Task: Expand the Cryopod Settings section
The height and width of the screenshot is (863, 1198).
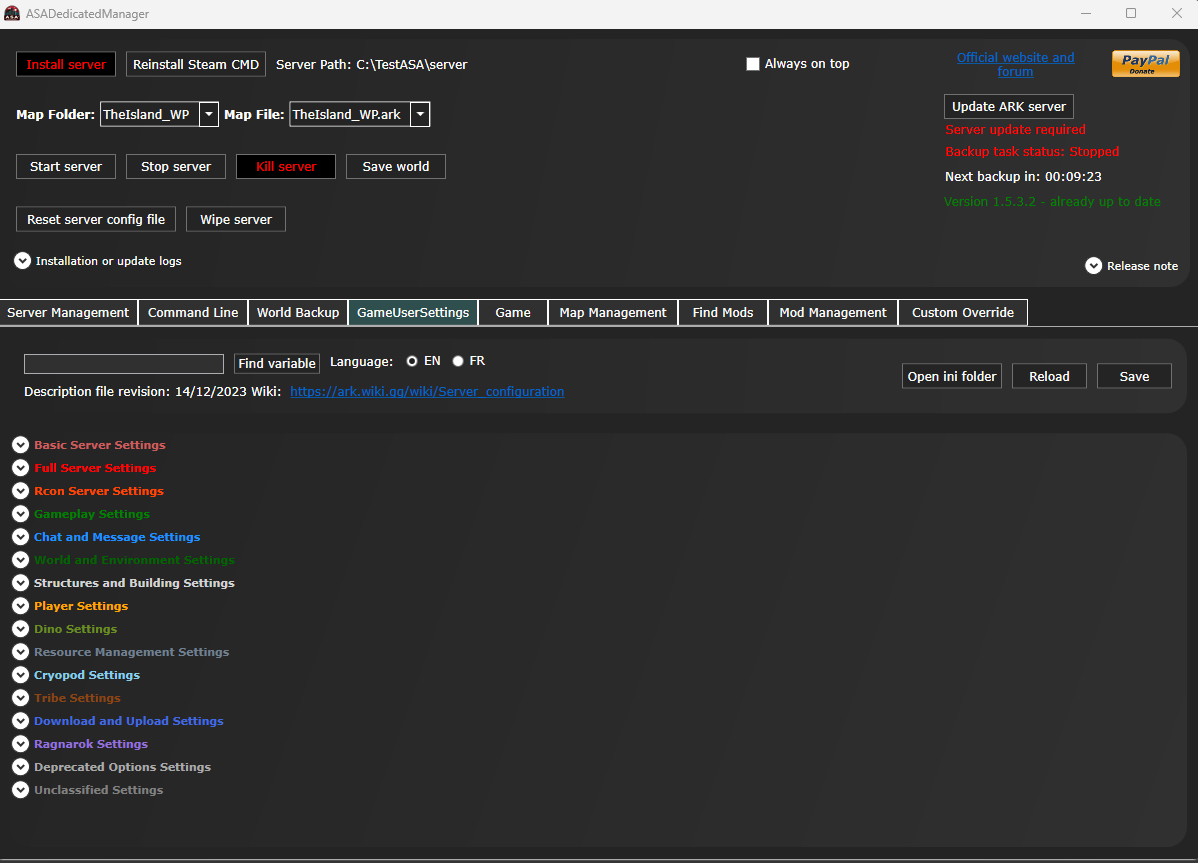Action: [x=21, y=675]
